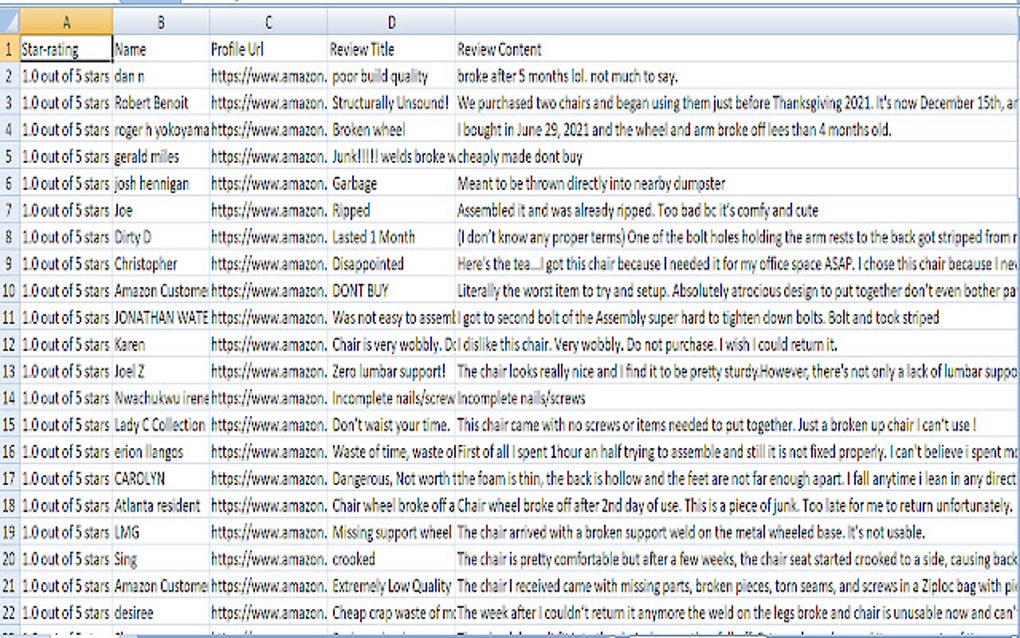Click Joe's 1.0 star rating cell
The width and height of the screenshot is (1020, 638).
(65, 209)
